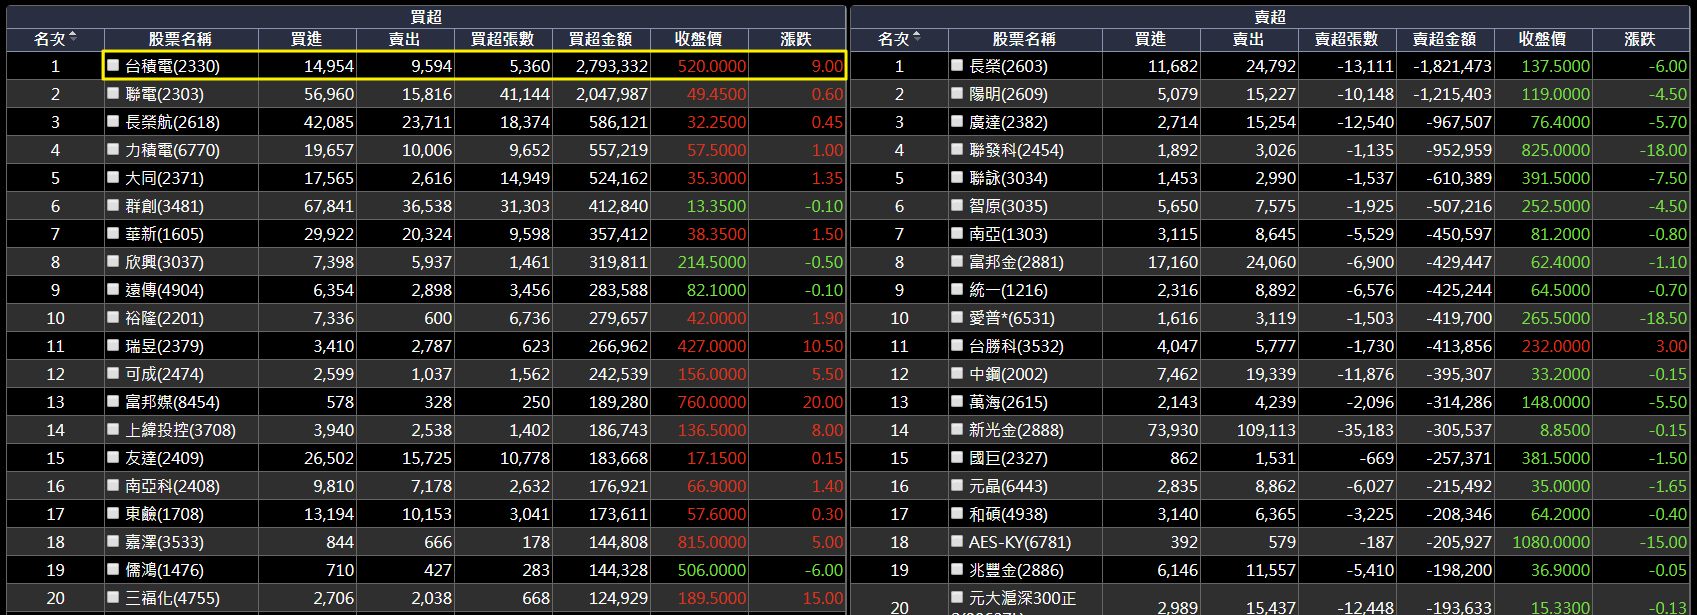
Task: Click the 買超 panel title
Action: [426, 17]
